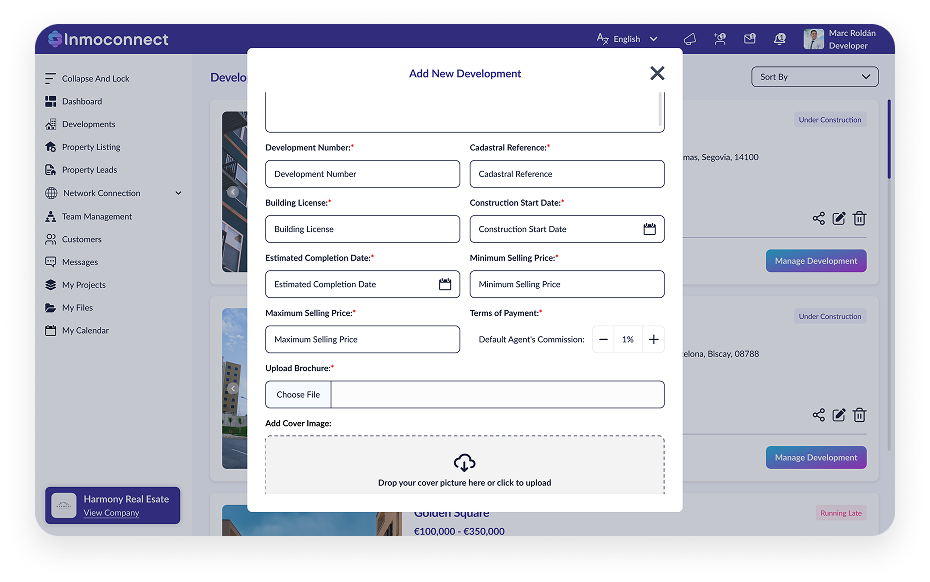Image resolution: width=930 pixels, height=582 pixels.
Task: Focus the Cadastral Reference input field
Action: (567, 174)
